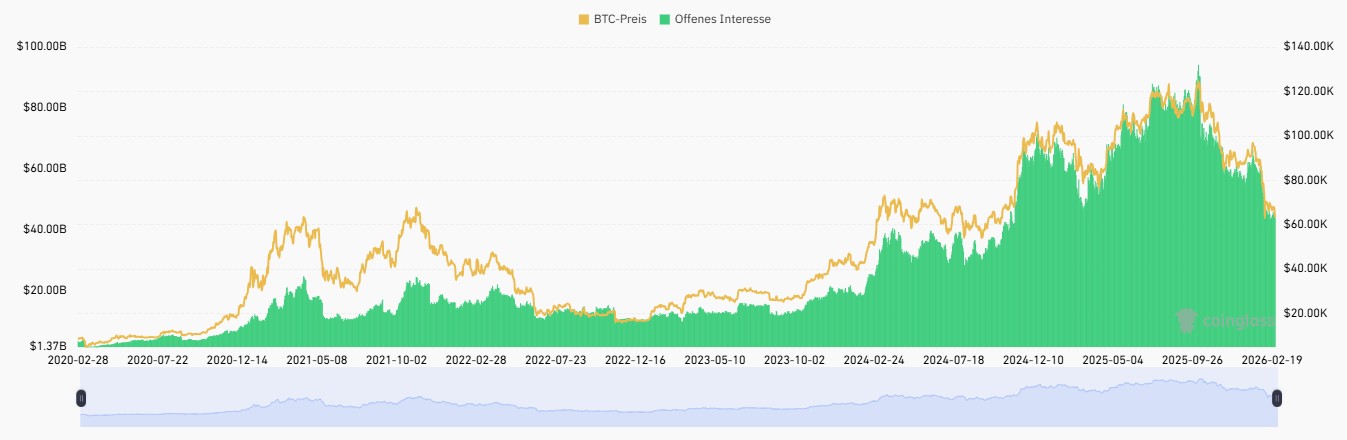
Task: Click the middle of the range navigator
Action: pos(678,398)
